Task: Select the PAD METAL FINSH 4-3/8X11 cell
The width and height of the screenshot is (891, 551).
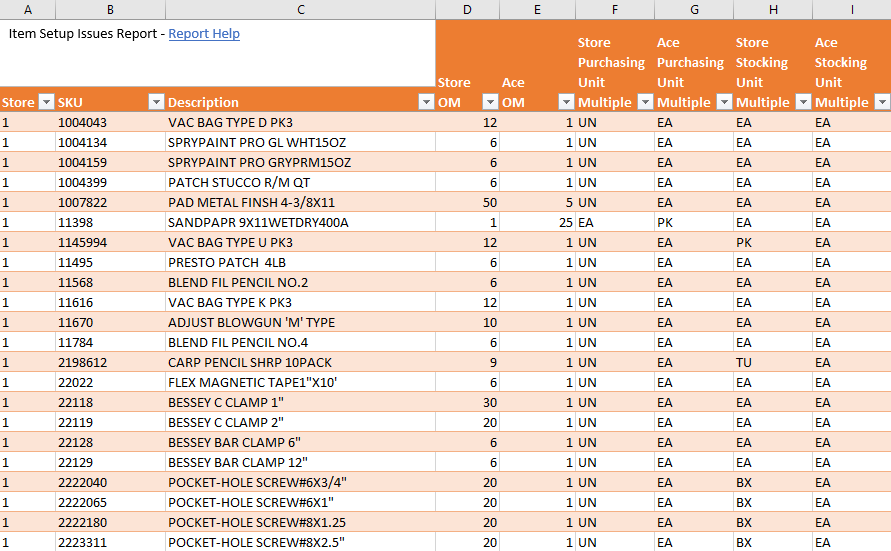Action: tap(301, 202)
